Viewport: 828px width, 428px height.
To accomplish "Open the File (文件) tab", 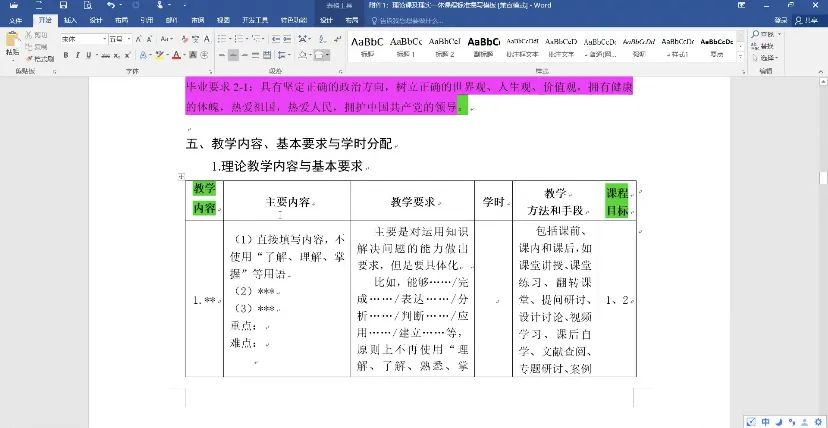I will coord(16,21).
